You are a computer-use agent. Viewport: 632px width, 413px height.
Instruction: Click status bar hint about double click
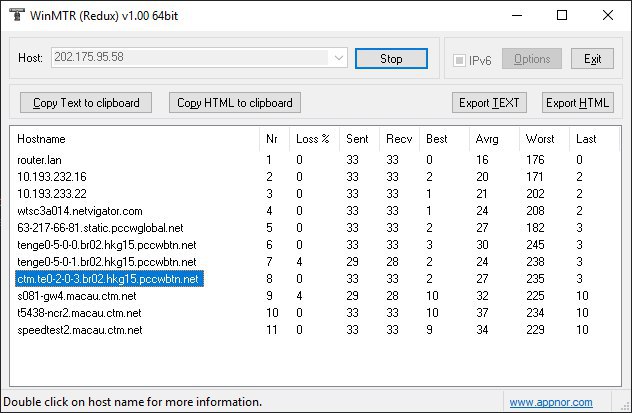click(133, 402)
